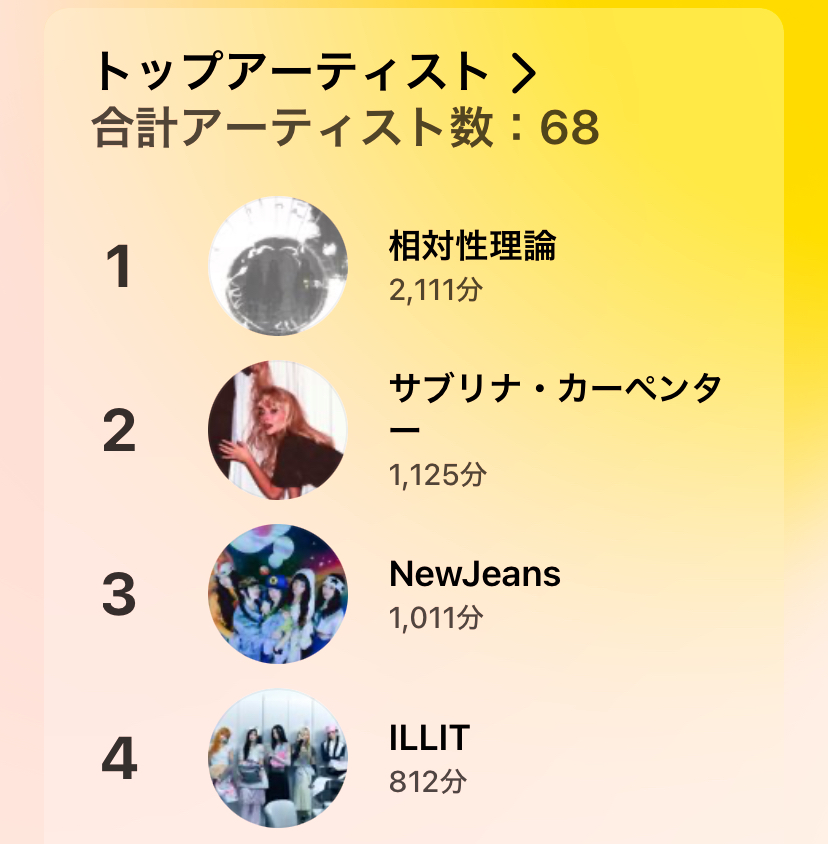Open the トップアーティスト chevron arrow
Image resolution: width=828 pixels, height=844 pixels.
[x=525, y=72]
